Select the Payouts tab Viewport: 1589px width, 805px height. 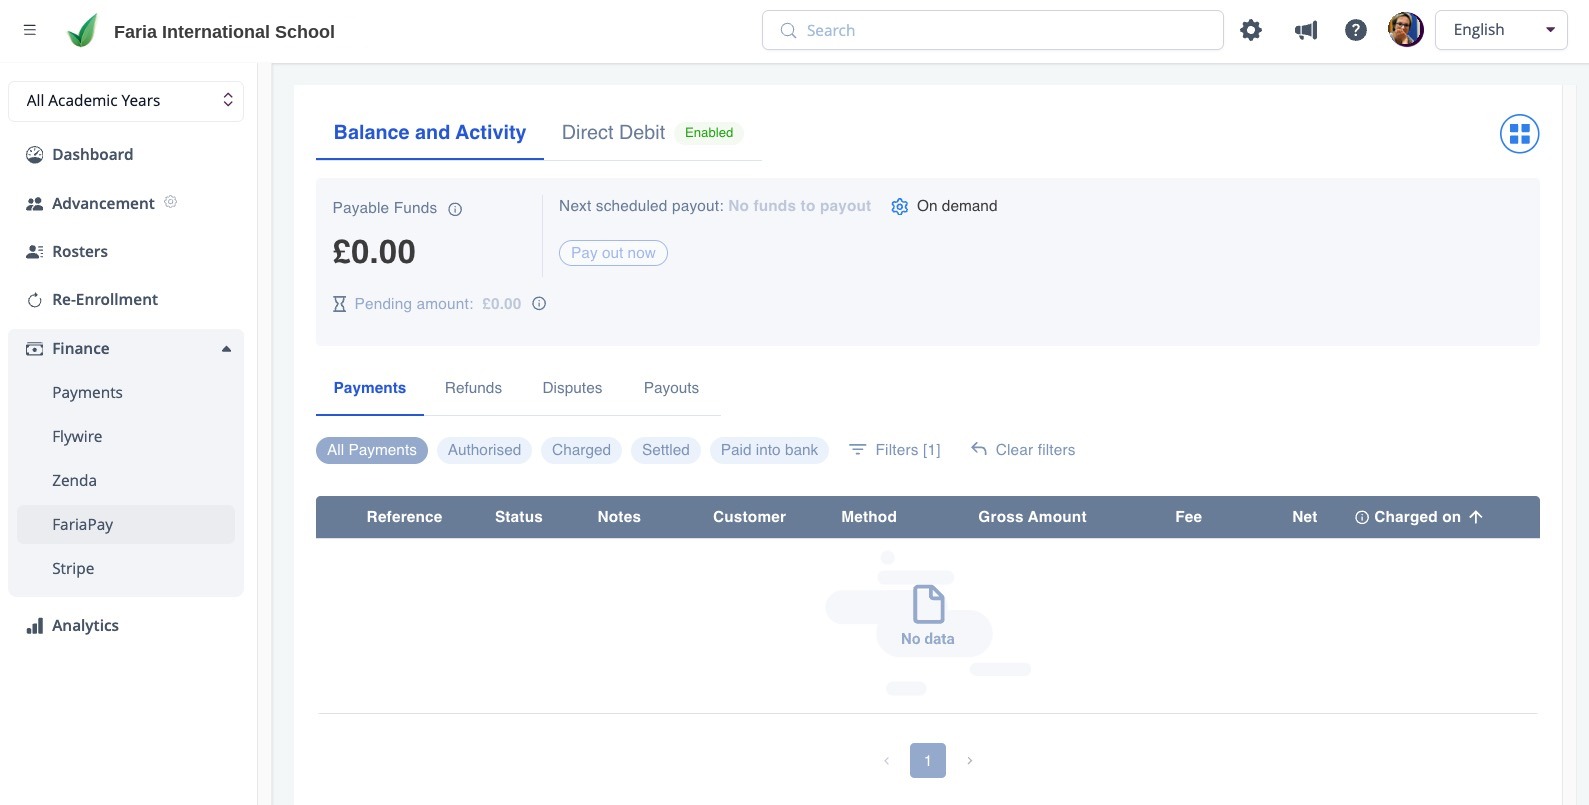pos(671,388)
